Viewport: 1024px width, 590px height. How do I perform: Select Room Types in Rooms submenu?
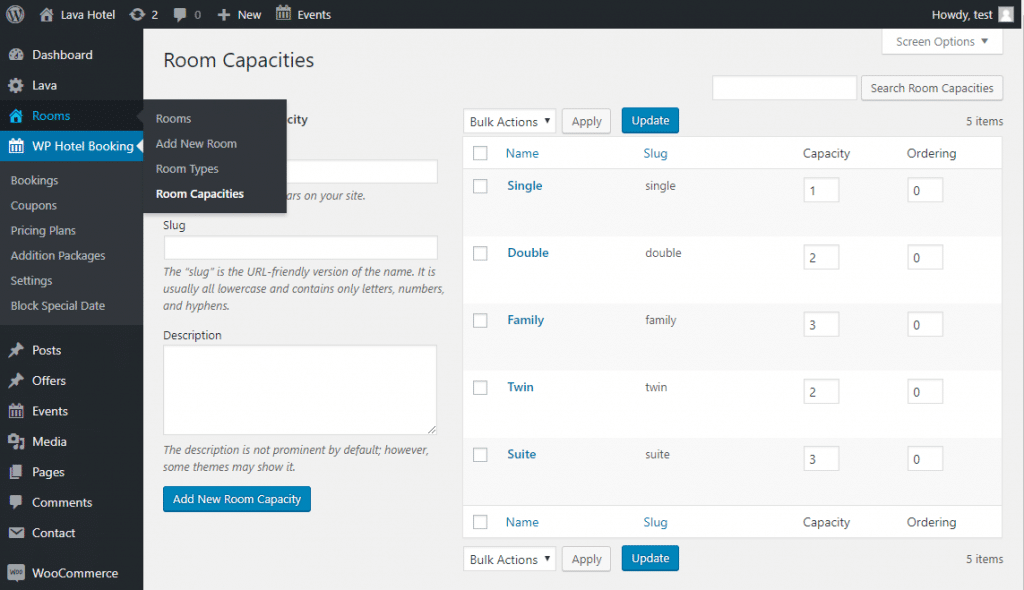coord(187,169)
